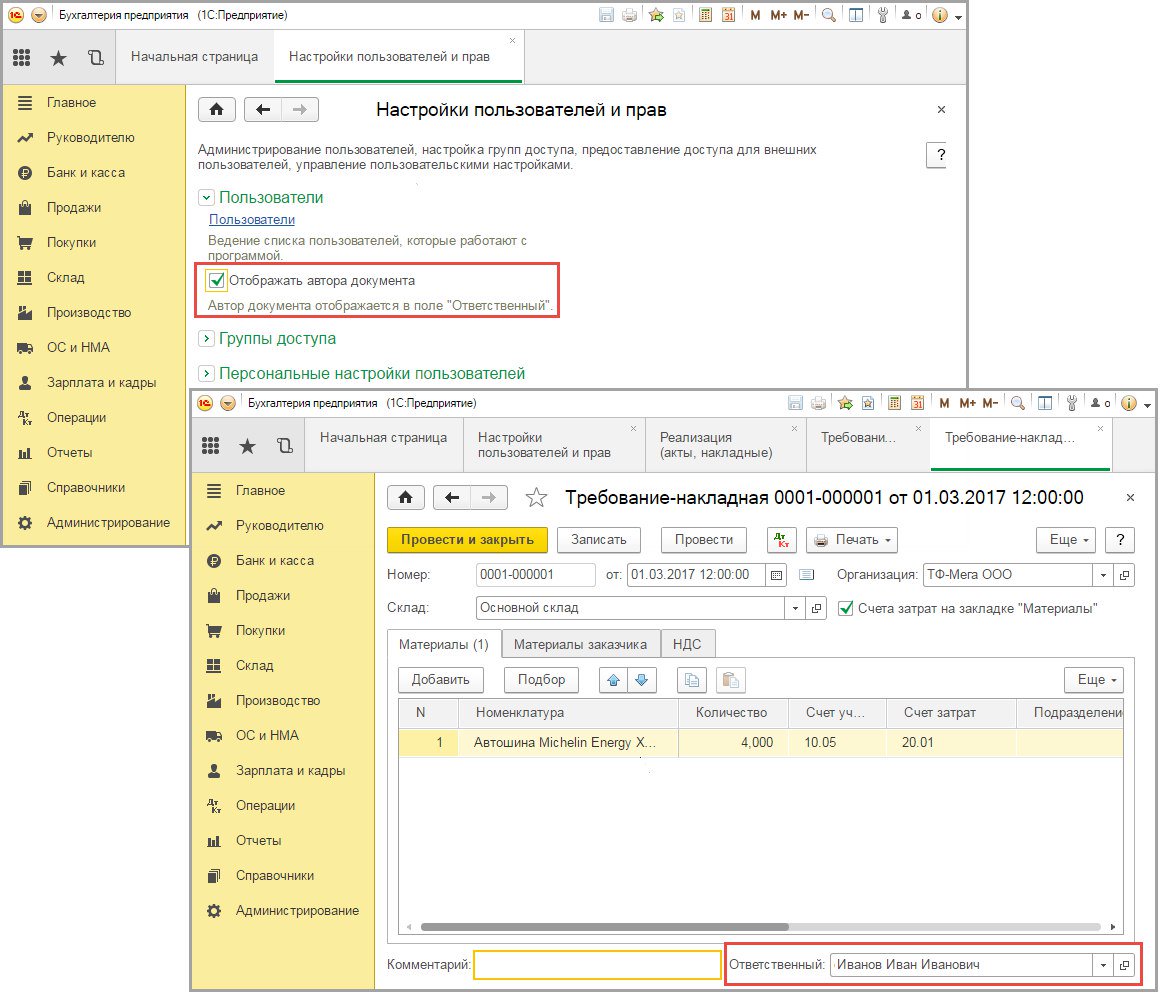Screen dimensions: 1173x994
Task: Click Провести и закрыть button
Action: point(468,539)
